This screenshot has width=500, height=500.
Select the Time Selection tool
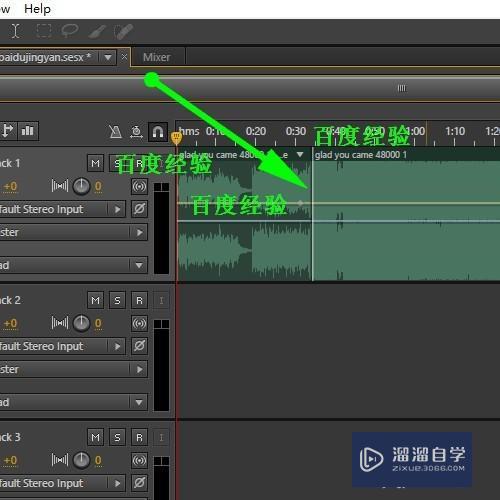pyautogui.click(x=15, y=31)
